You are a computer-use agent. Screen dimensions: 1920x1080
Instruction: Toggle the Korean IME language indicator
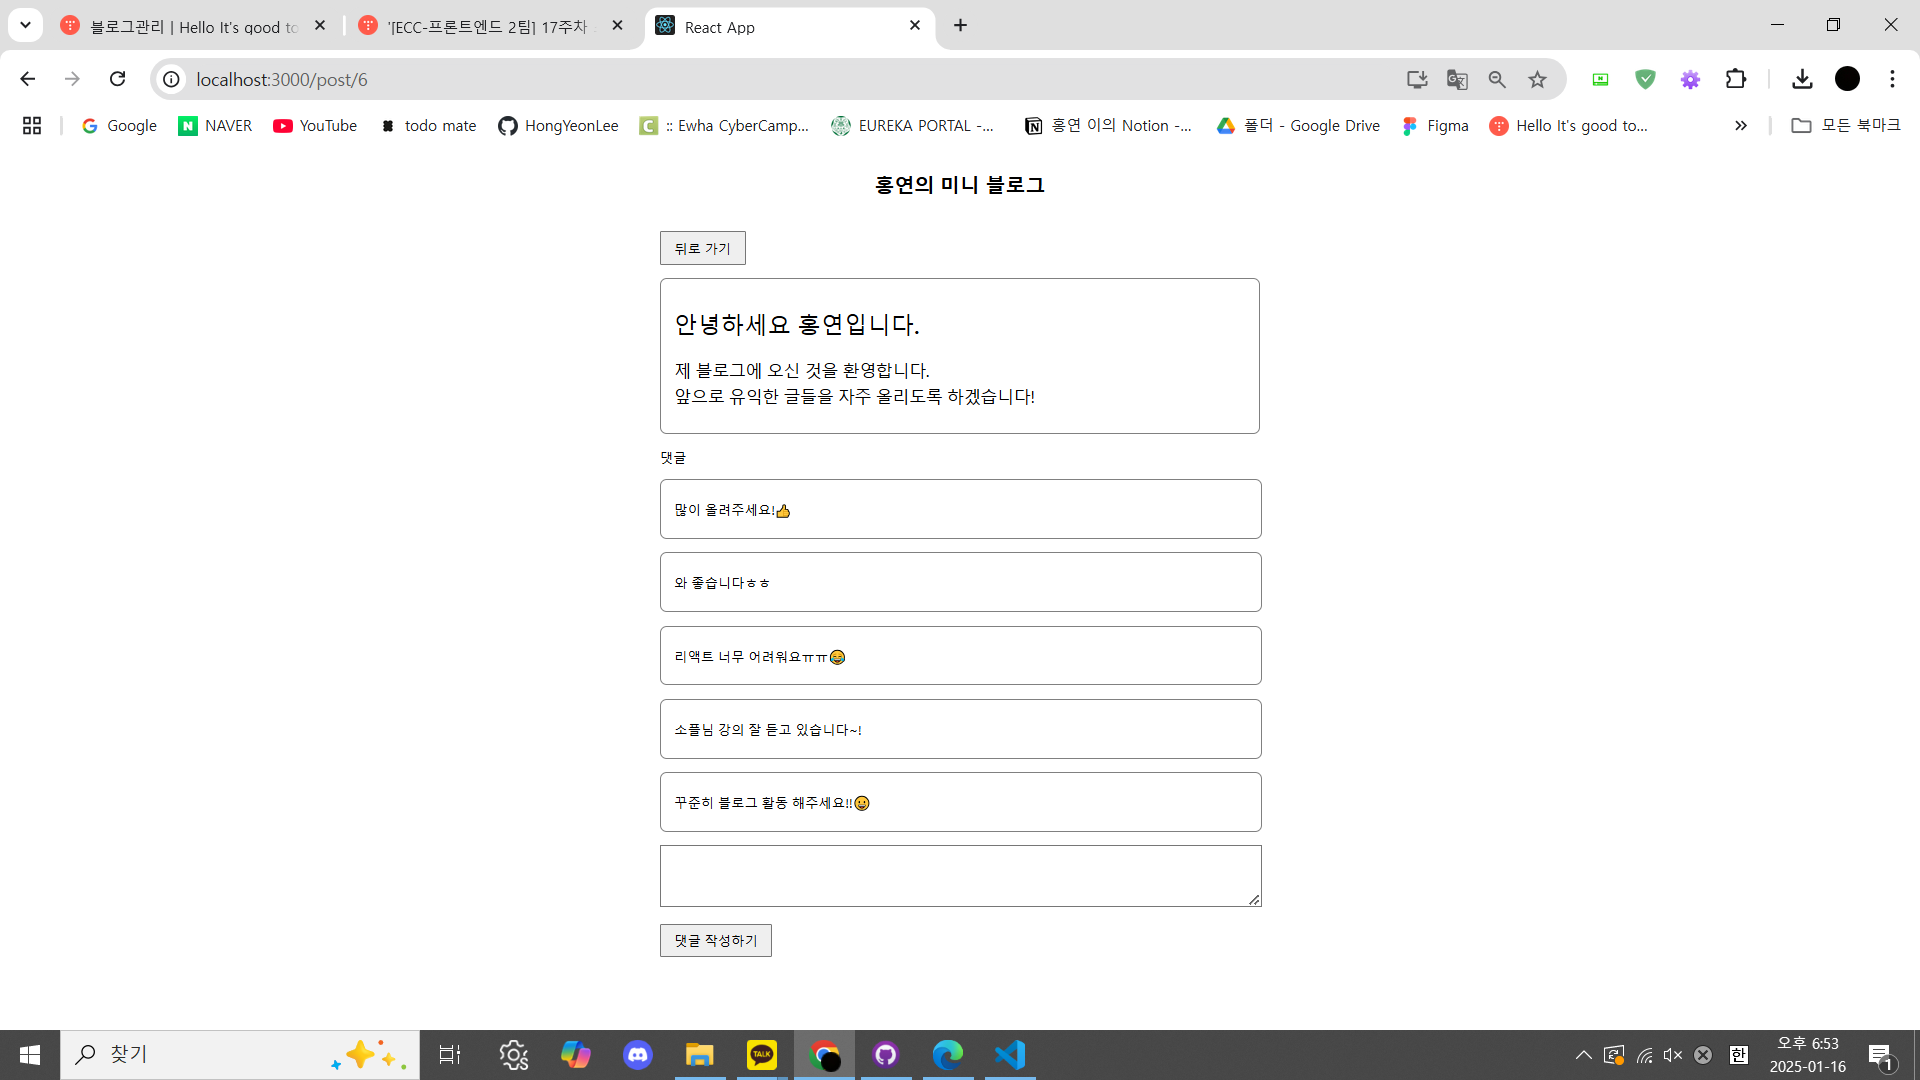[1738, 1055]
